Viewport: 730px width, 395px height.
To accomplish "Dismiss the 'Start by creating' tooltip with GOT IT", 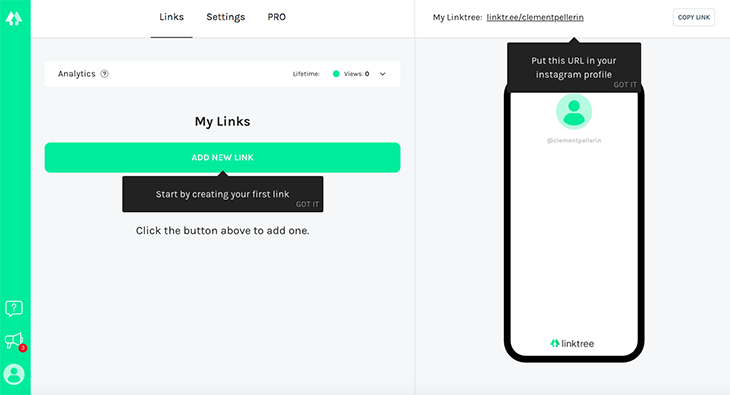I will (307, 204).
